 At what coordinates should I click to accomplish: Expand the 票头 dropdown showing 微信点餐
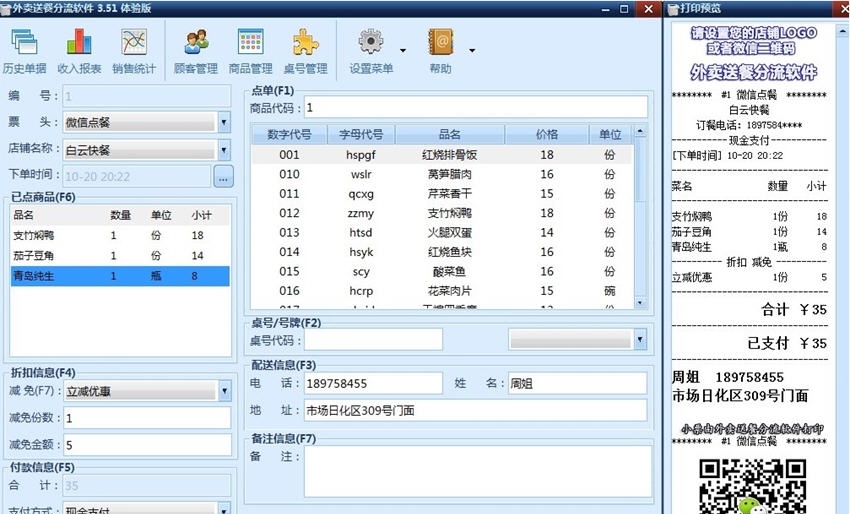point(223,123)
